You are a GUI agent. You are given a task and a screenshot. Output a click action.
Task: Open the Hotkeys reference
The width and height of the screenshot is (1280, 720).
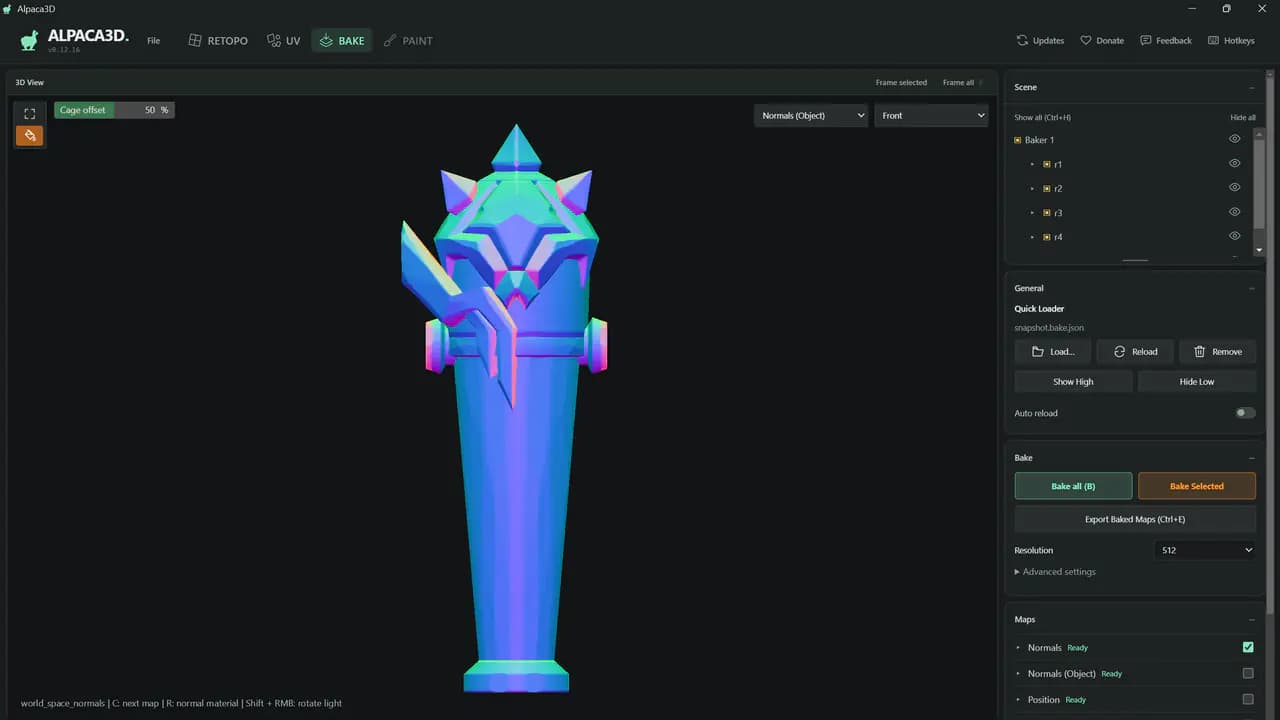(x=1231, y=41)
